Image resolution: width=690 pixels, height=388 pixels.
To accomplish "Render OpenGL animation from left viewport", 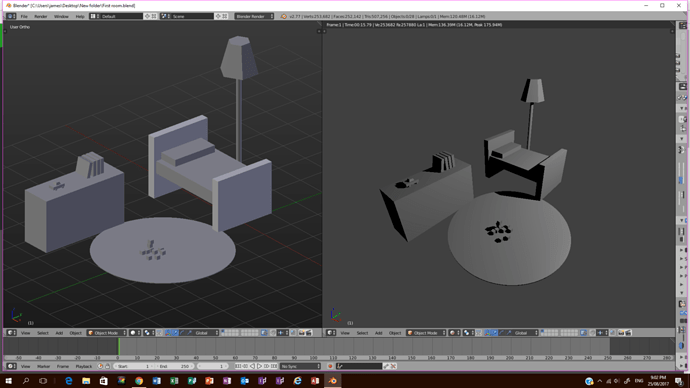I will click(309, 333).
